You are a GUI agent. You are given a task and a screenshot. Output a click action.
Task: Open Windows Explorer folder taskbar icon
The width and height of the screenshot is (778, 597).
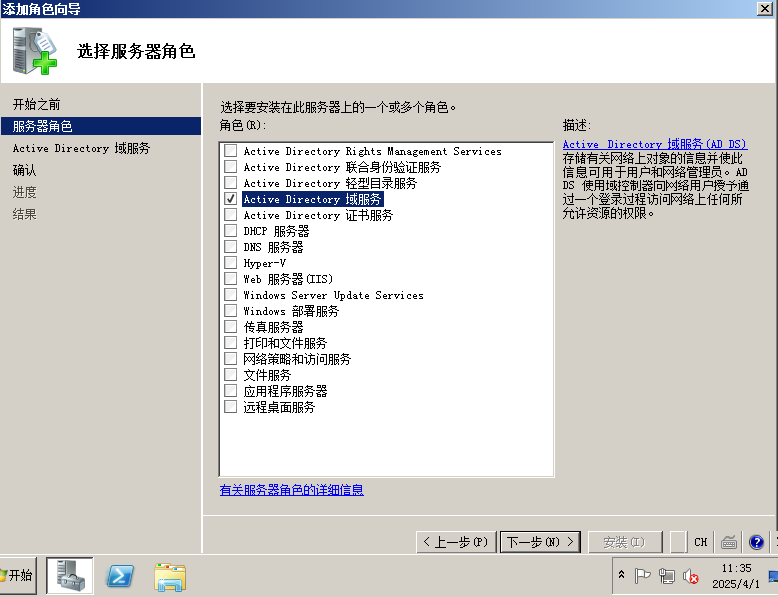point(170,577)
